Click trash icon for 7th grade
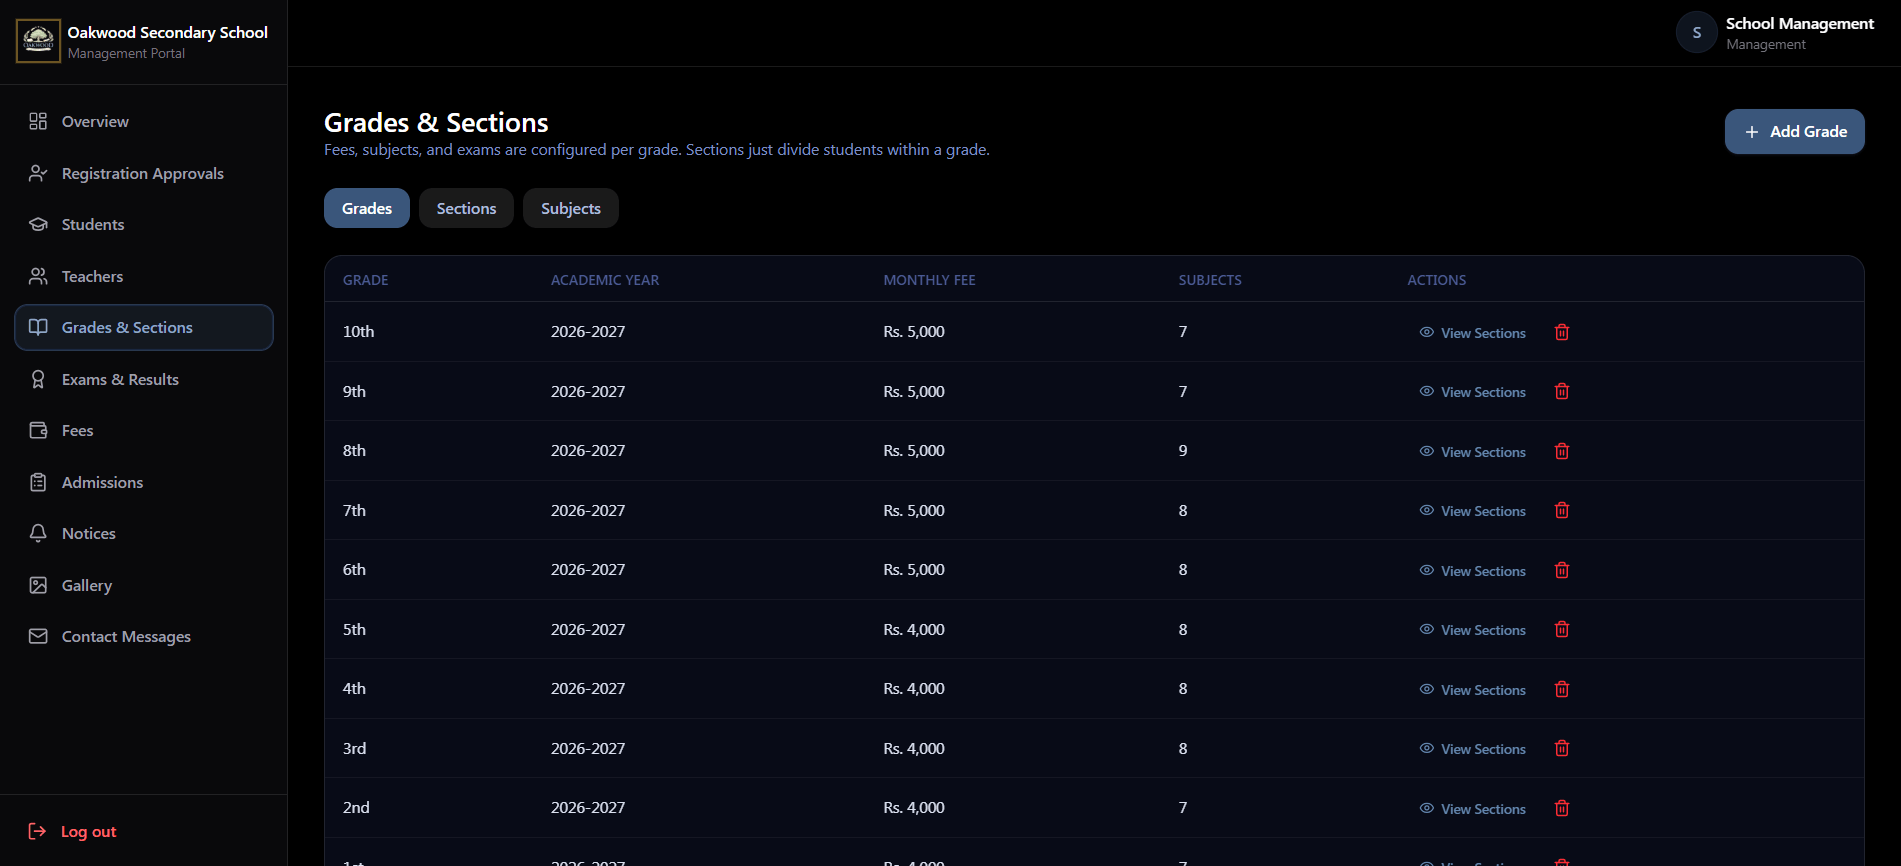The height and width of the screenshot is (866, 1901). [x=1562, y=510]
